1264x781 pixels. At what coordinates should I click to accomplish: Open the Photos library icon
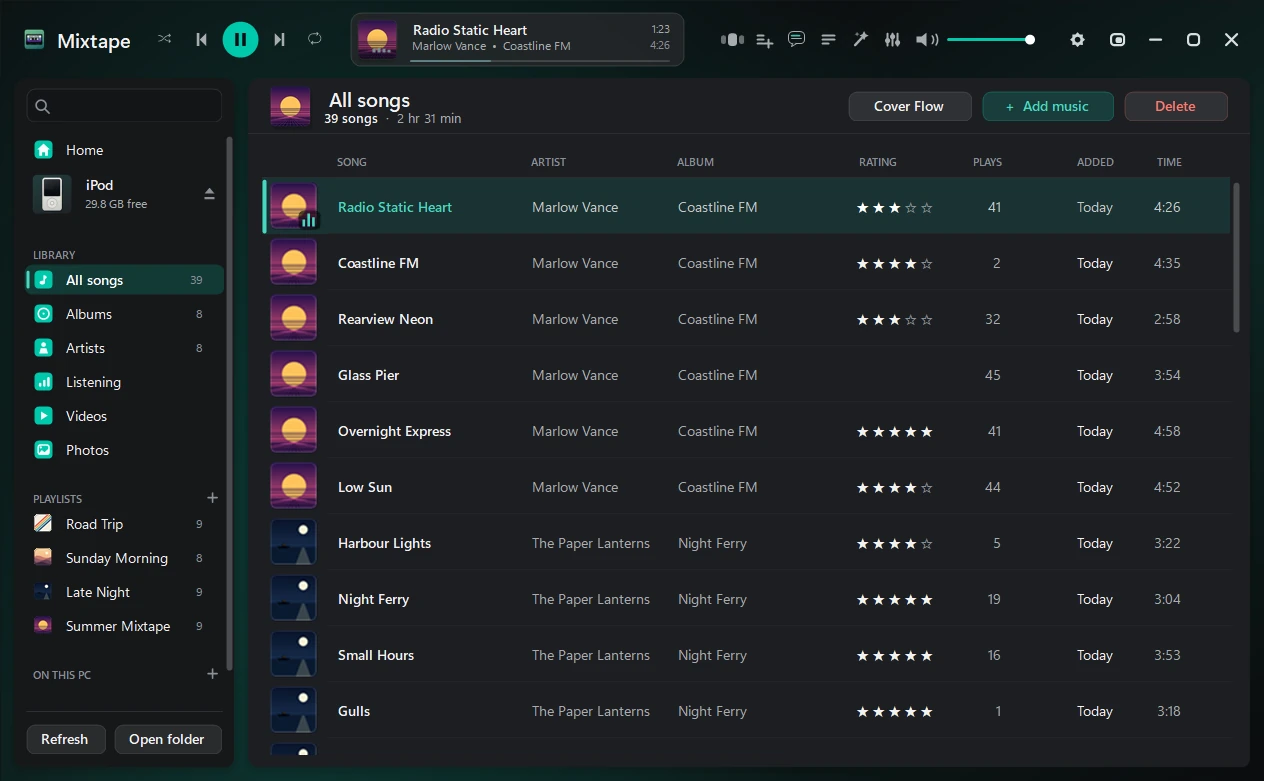[x=44, y=450]
